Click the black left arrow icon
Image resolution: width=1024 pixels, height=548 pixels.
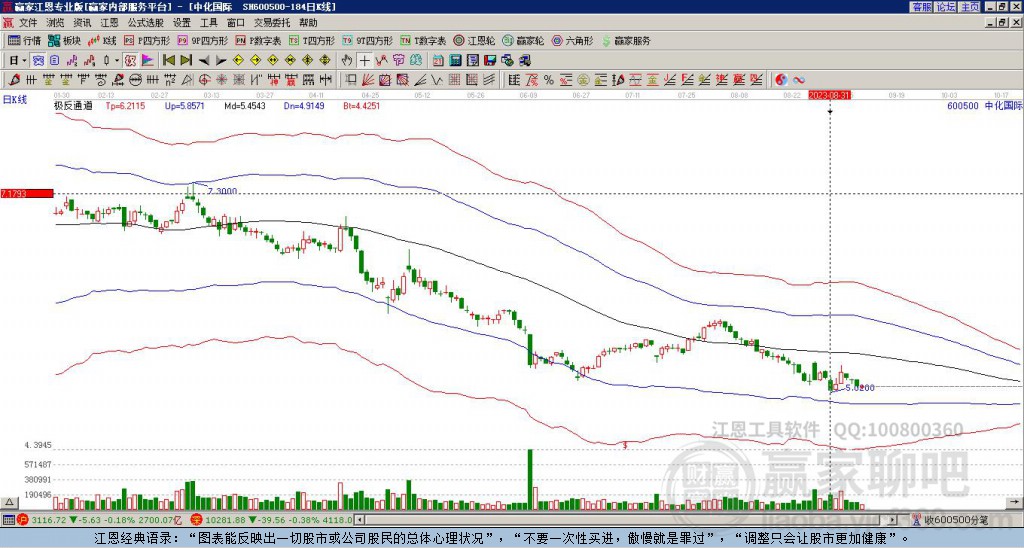click(x=204, y=61)
